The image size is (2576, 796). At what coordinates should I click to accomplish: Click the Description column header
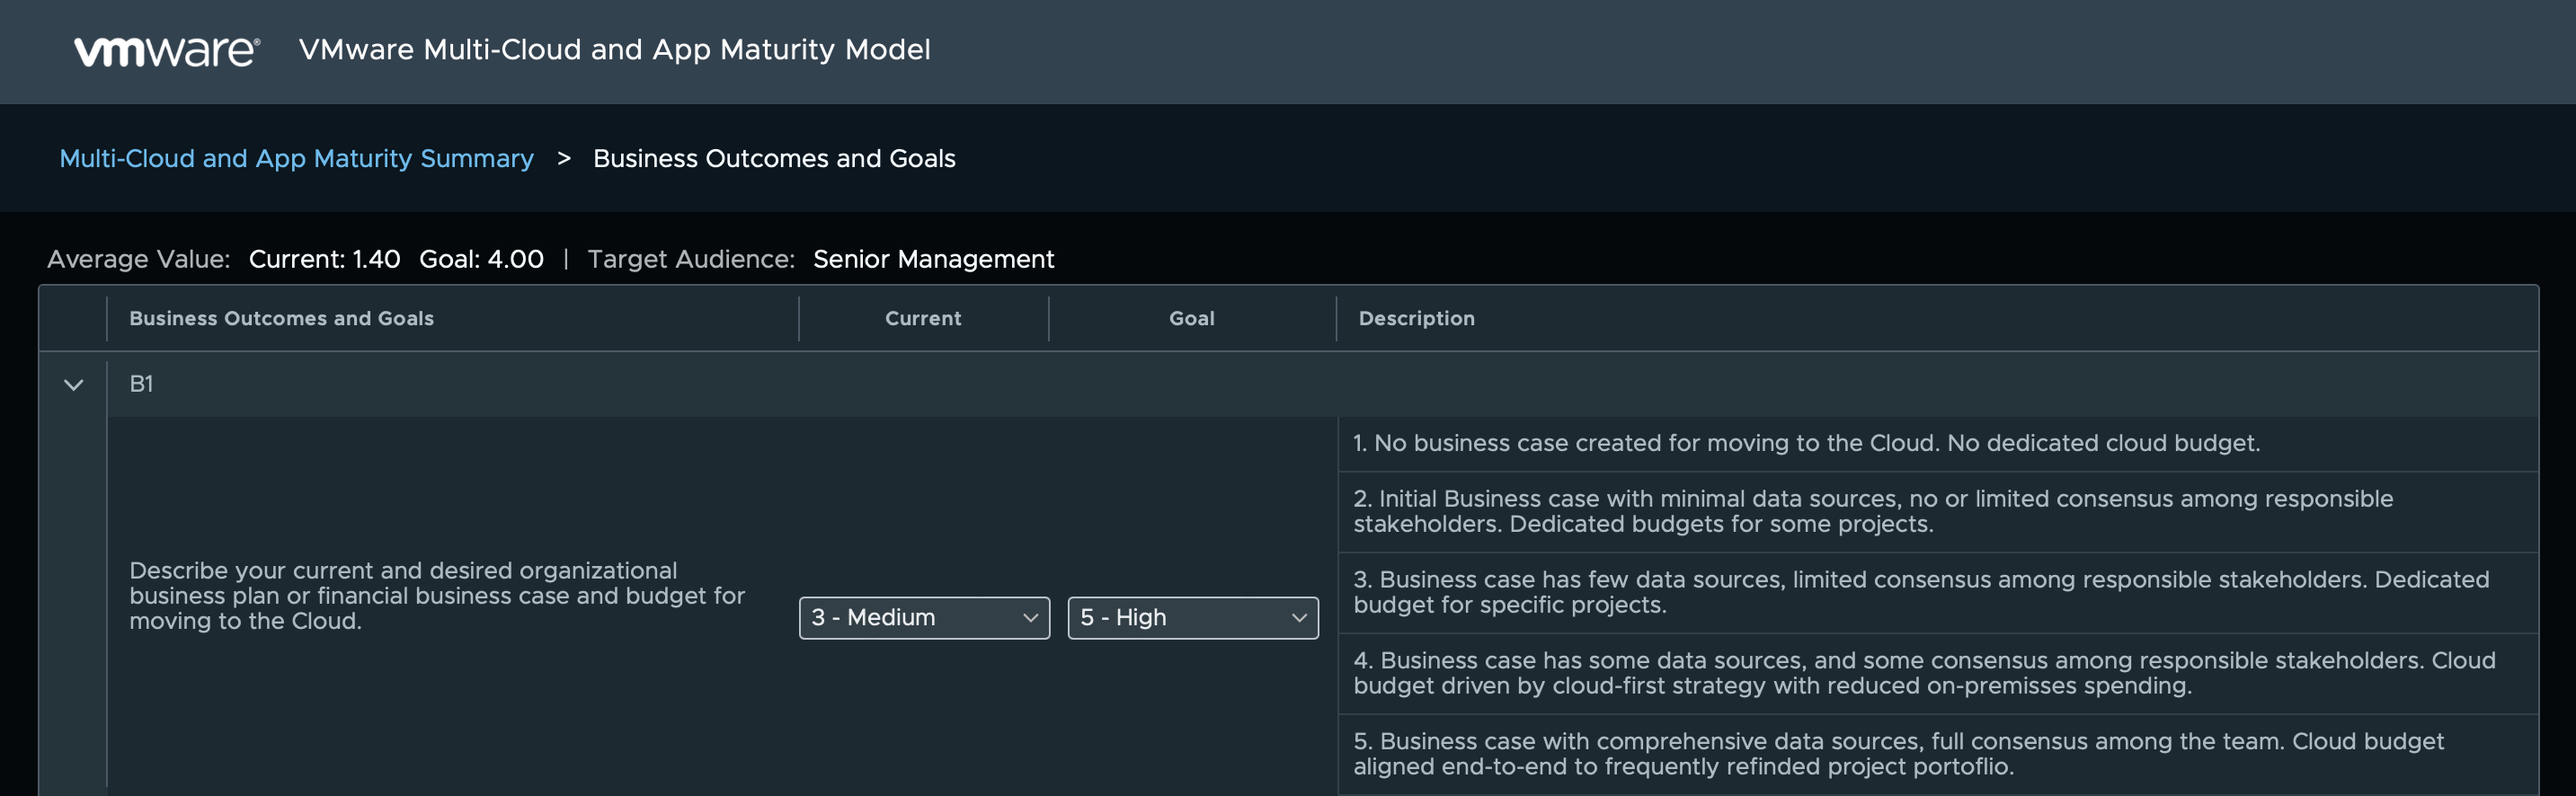click(x=1416, y=319)
